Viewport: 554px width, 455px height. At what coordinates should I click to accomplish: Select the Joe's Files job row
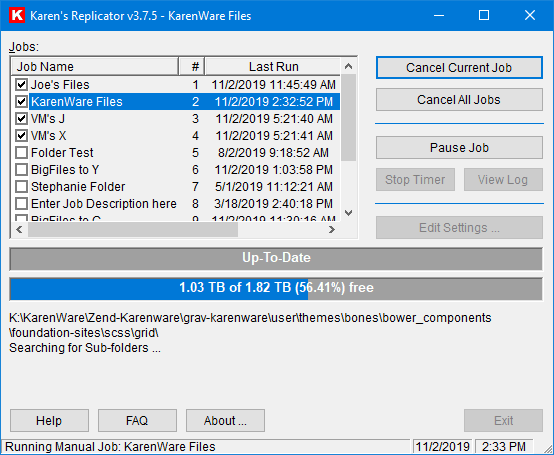tap(176, 85)
